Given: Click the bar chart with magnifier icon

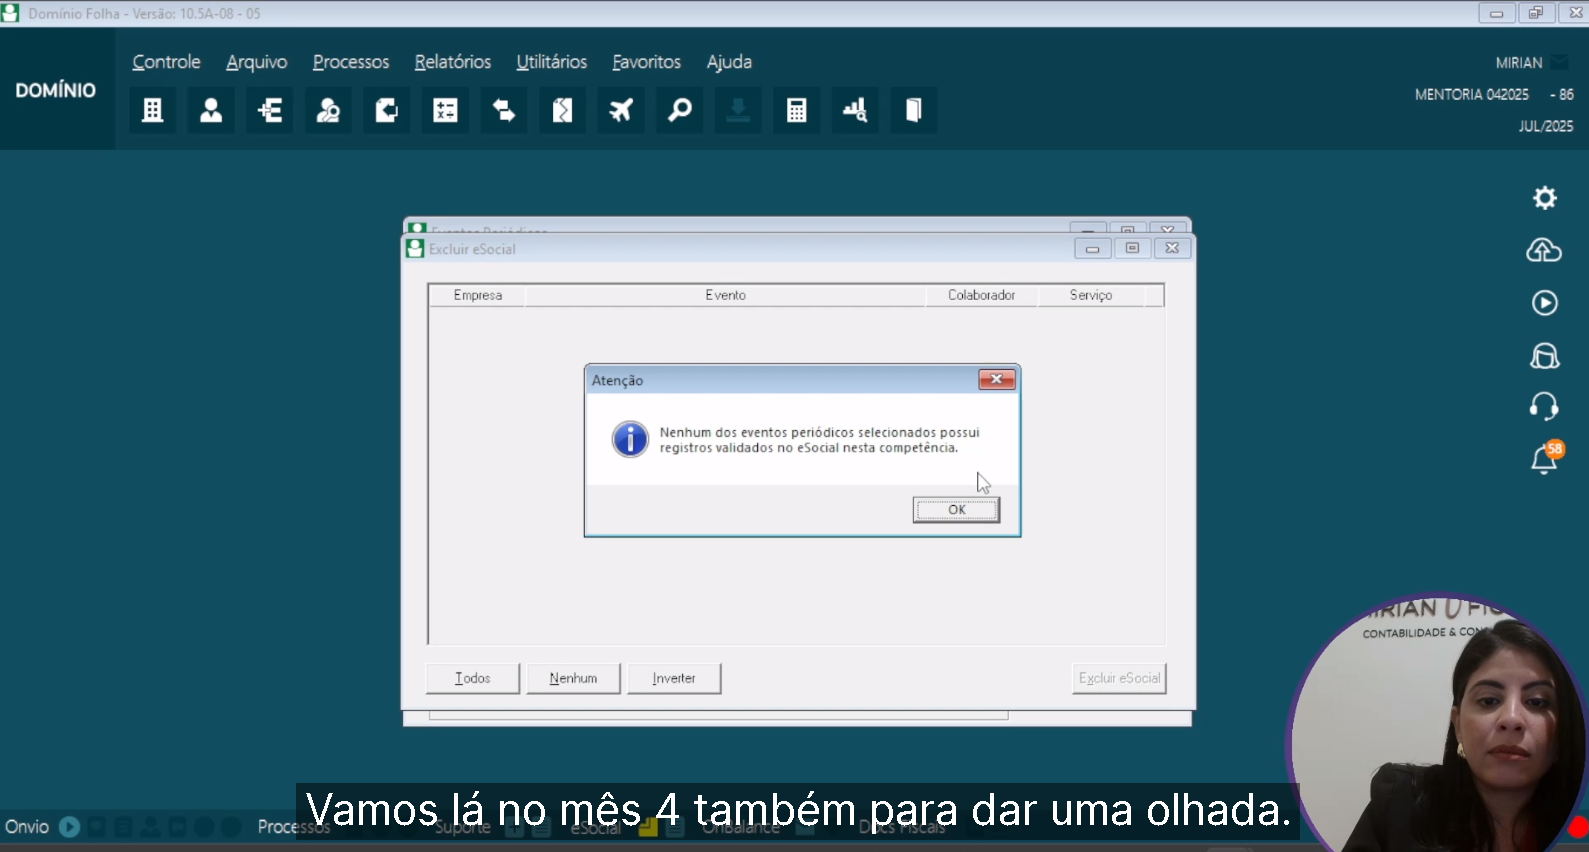Looking at the screenshot, I should (855, 110).
